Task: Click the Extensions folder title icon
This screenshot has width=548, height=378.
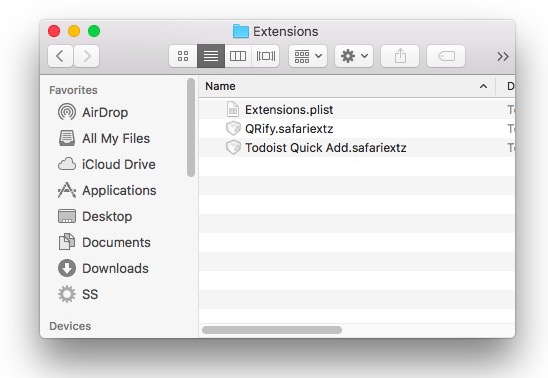Action: (x=240, y=31)
